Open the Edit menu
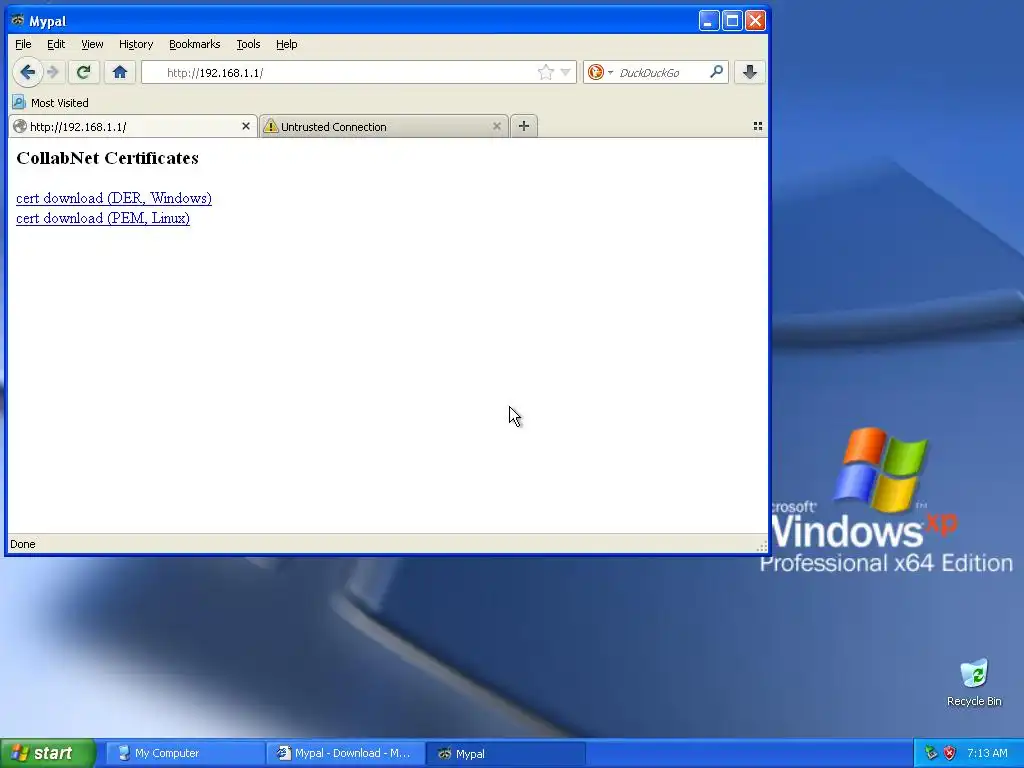 point(56,44)
